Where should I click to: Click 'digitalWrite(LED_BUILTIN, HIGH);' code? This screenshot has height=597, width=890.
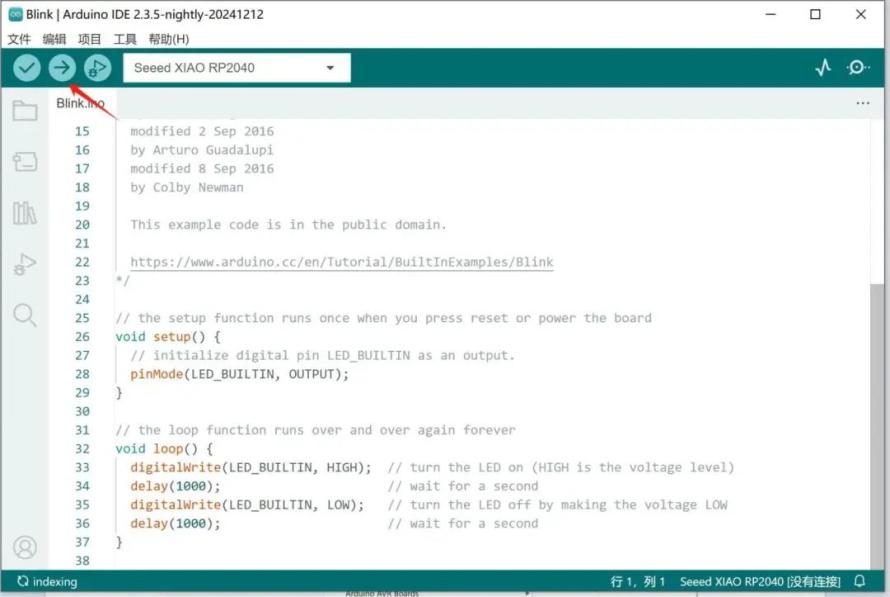pos(251,468)
